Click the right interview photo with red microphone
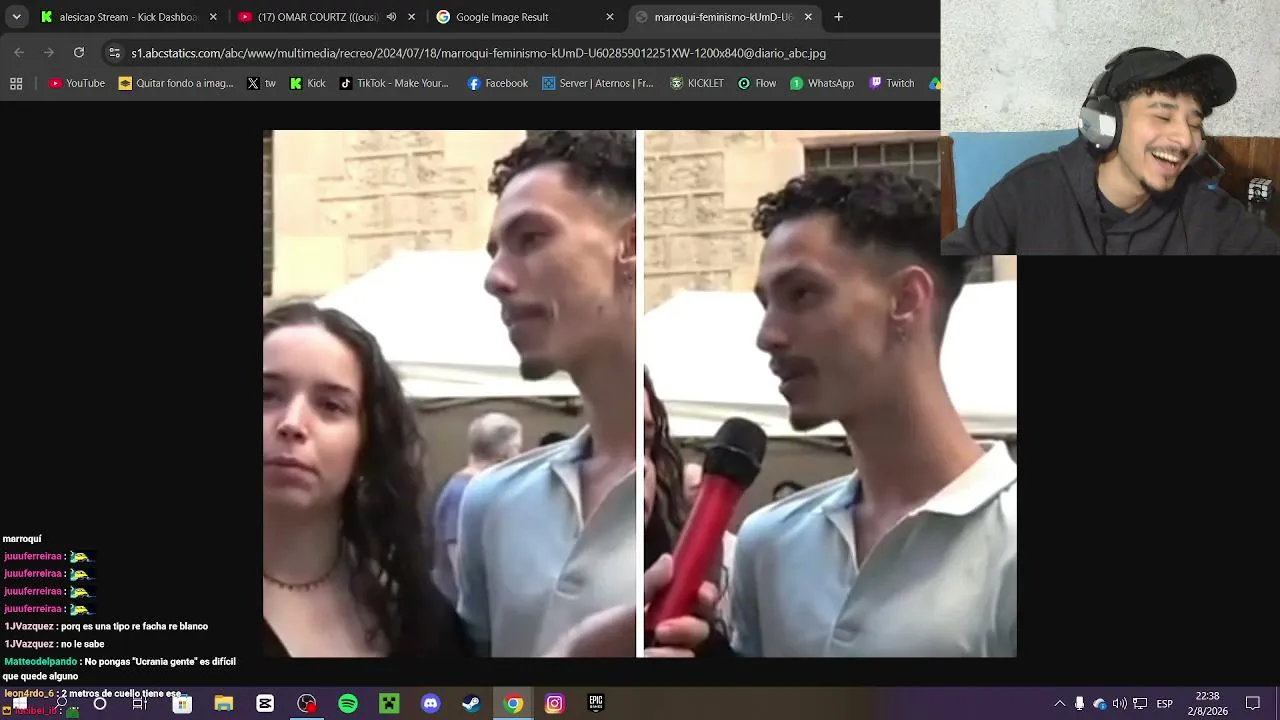The image size is (1280, 720). click(830, 393)
